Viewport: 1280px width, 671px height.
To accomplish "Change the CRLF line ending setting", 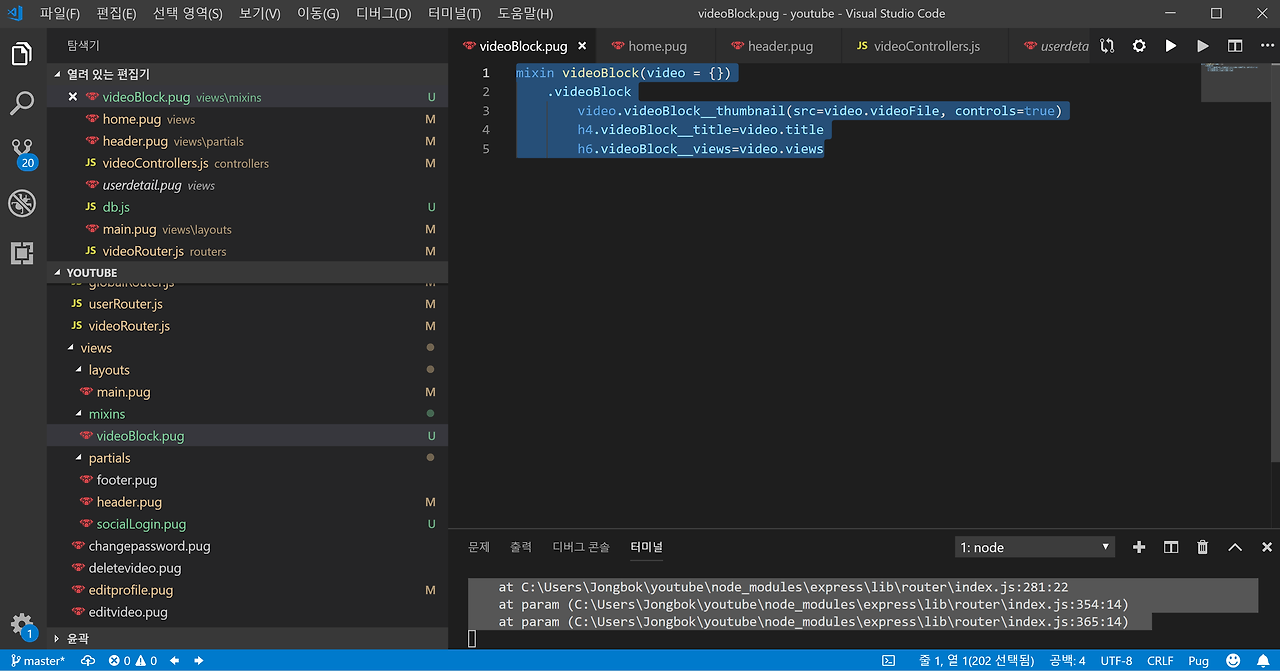I will [x=1160, y=661].
